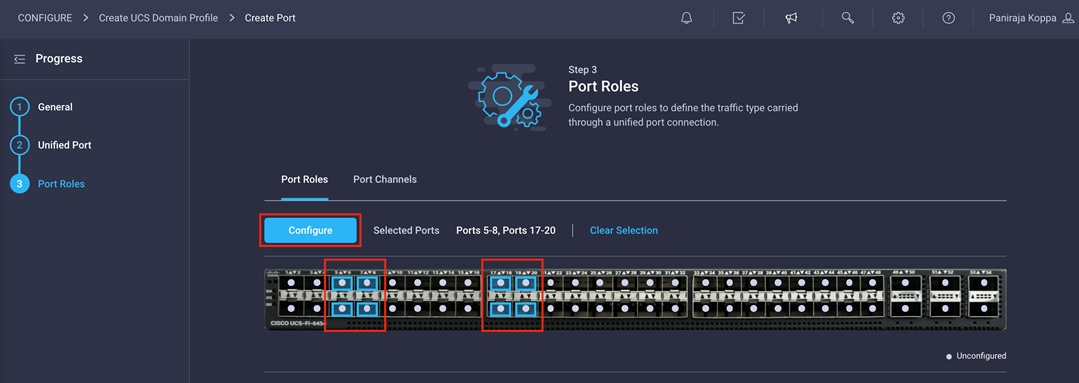Go to CONFIGURE breadcrumb

coord(45,18)
